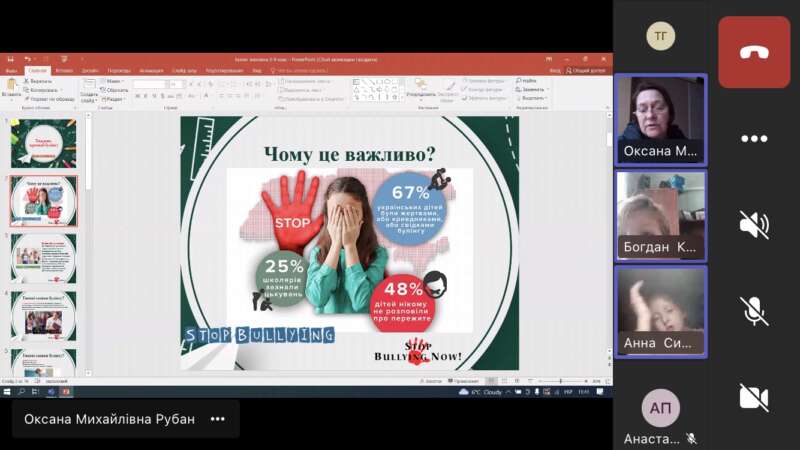The width and height of the screenshot is (800, 450).
Task: Unmute the microphone
Action: point(753,310)
